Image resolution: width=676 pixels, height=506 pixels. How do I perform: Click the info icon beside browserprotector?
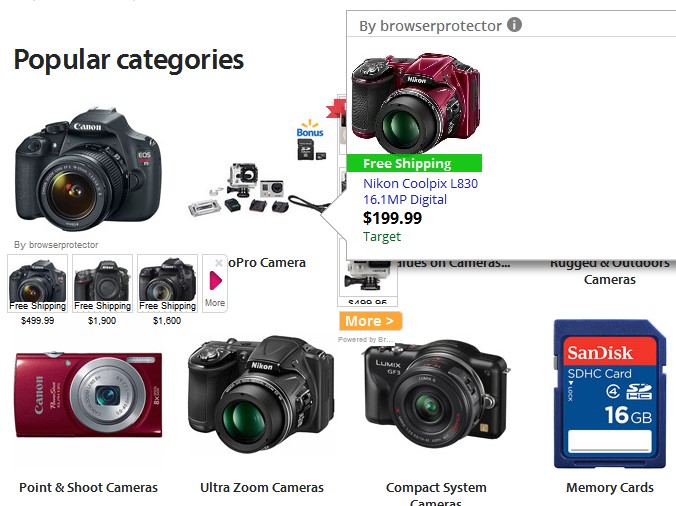click(x=514, y=25)
